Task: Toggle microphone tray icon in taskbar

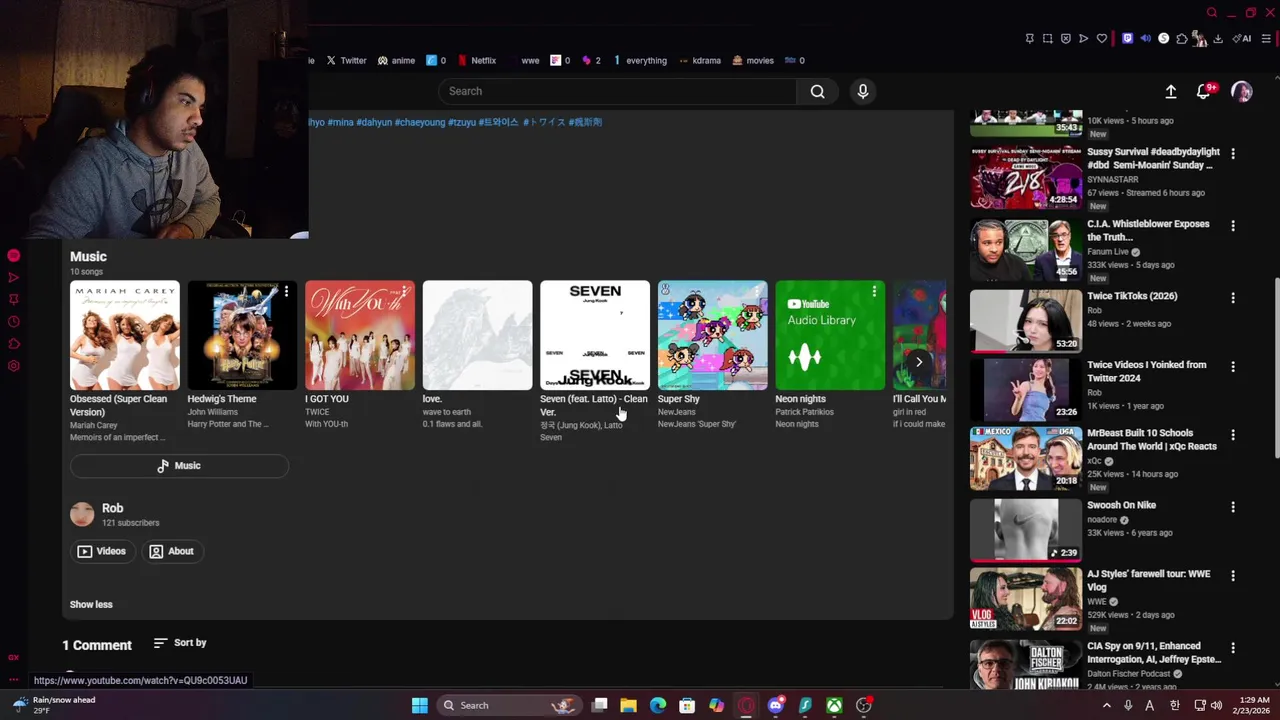Action: point(1128,705)
